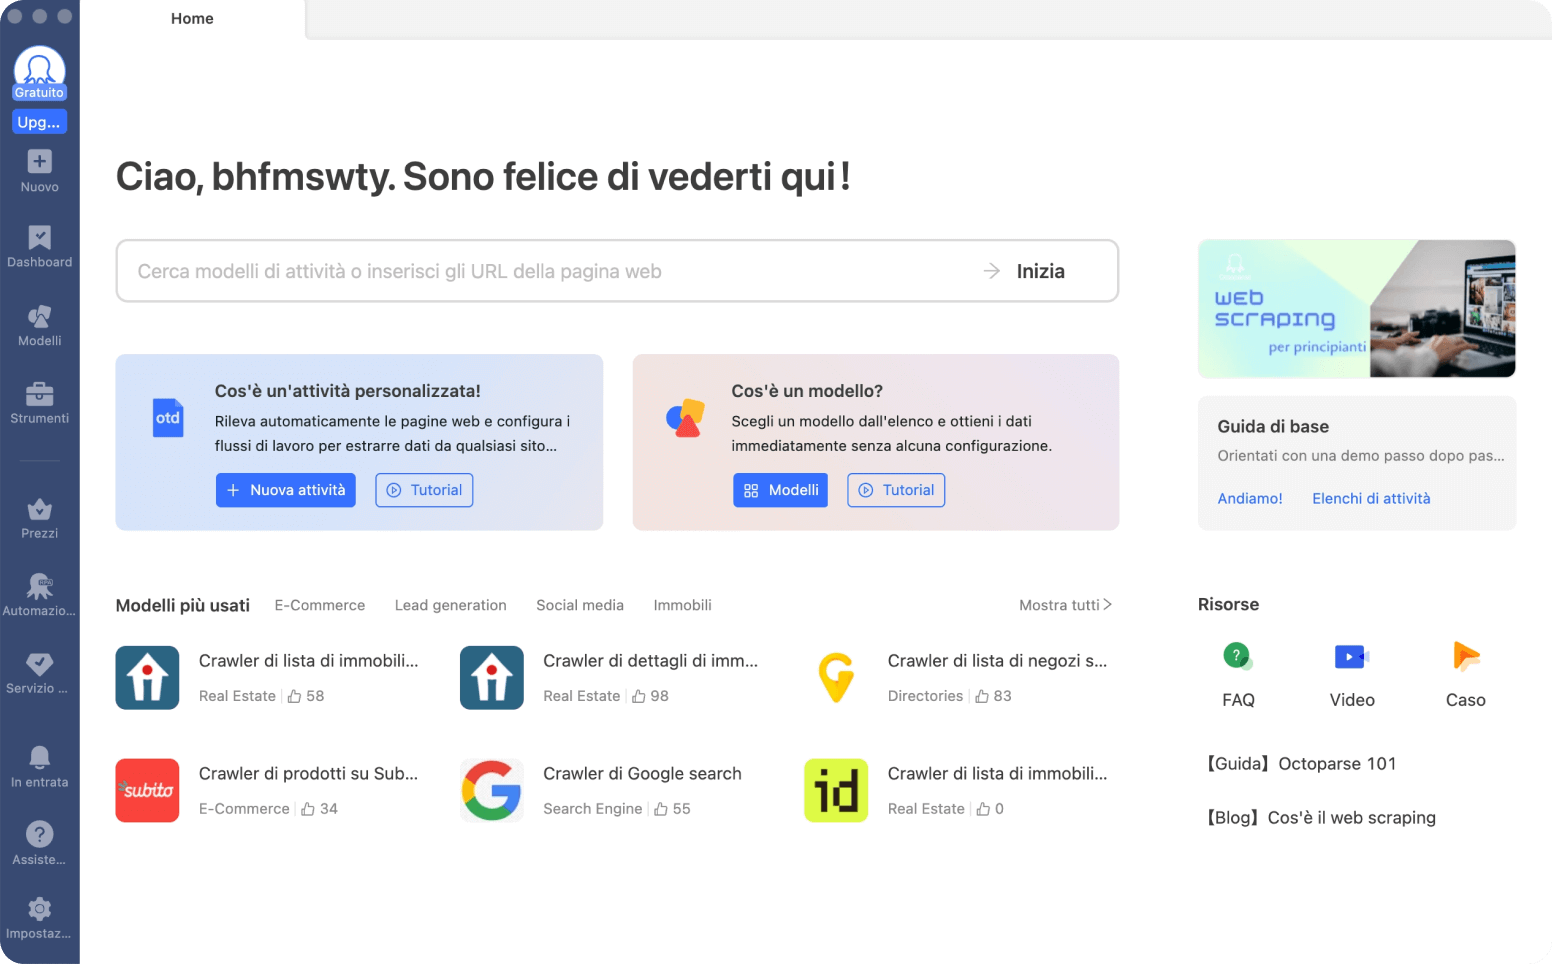The height and width of the screenshot is (964, 1552).
Task: Open the web scraping per principianti banner
Action: [1356, 308]
